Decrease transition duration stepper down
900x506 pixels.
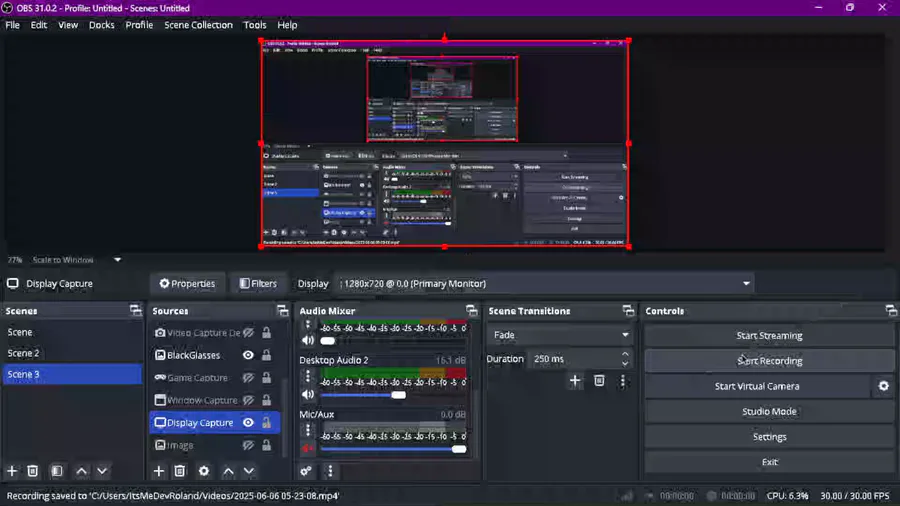coord(625,364)
